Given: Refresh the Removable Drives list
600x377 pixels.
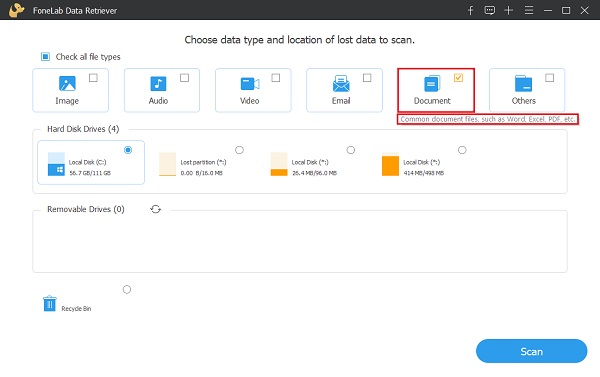Looking at the screenshot, I should click(x=155, y=209).
